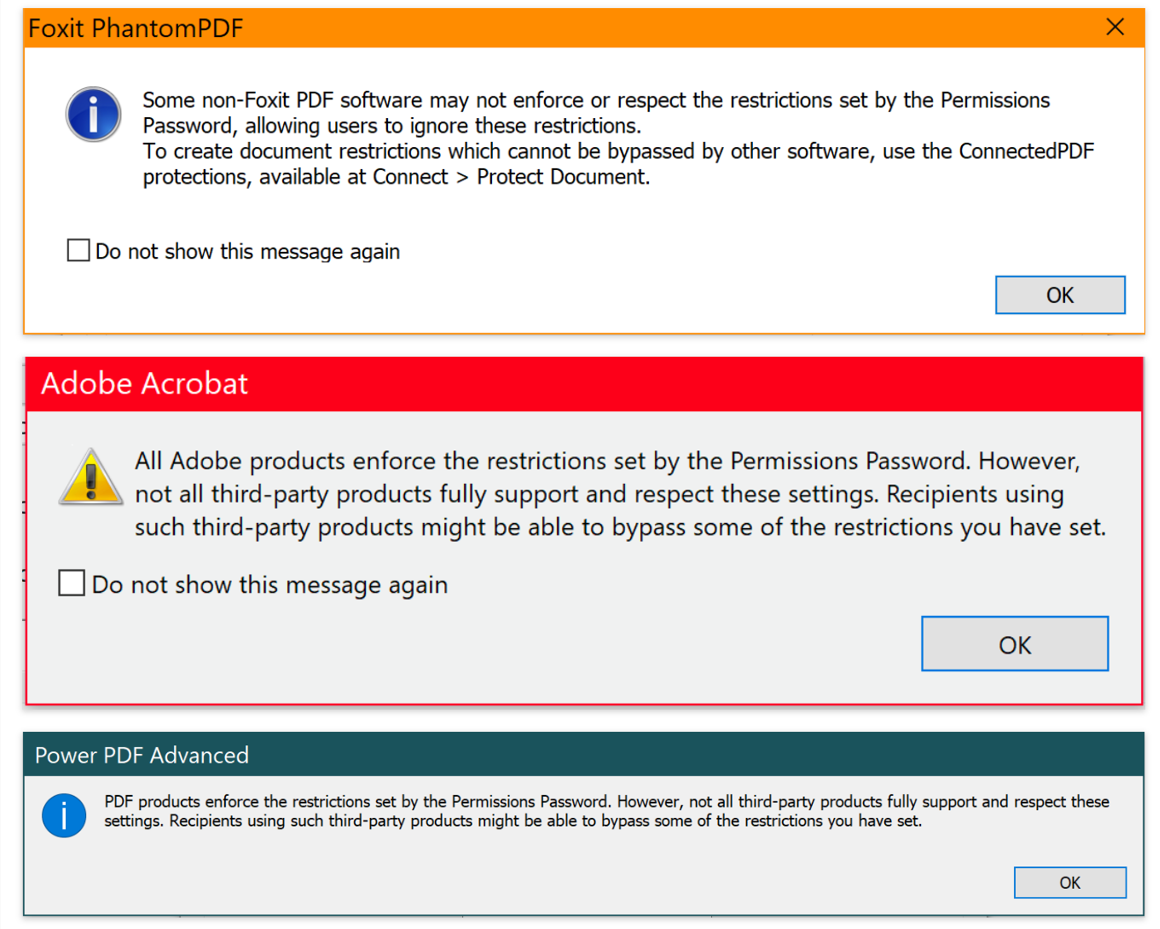Click the blue info icon in the Foxit dialog

(92, 114)
